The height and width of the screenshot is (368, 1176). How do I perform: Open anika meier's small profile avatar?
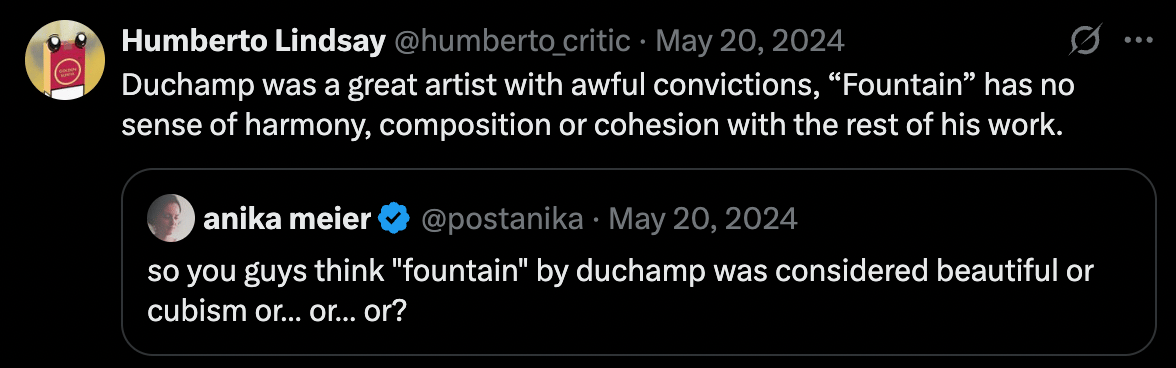(172, 218)
